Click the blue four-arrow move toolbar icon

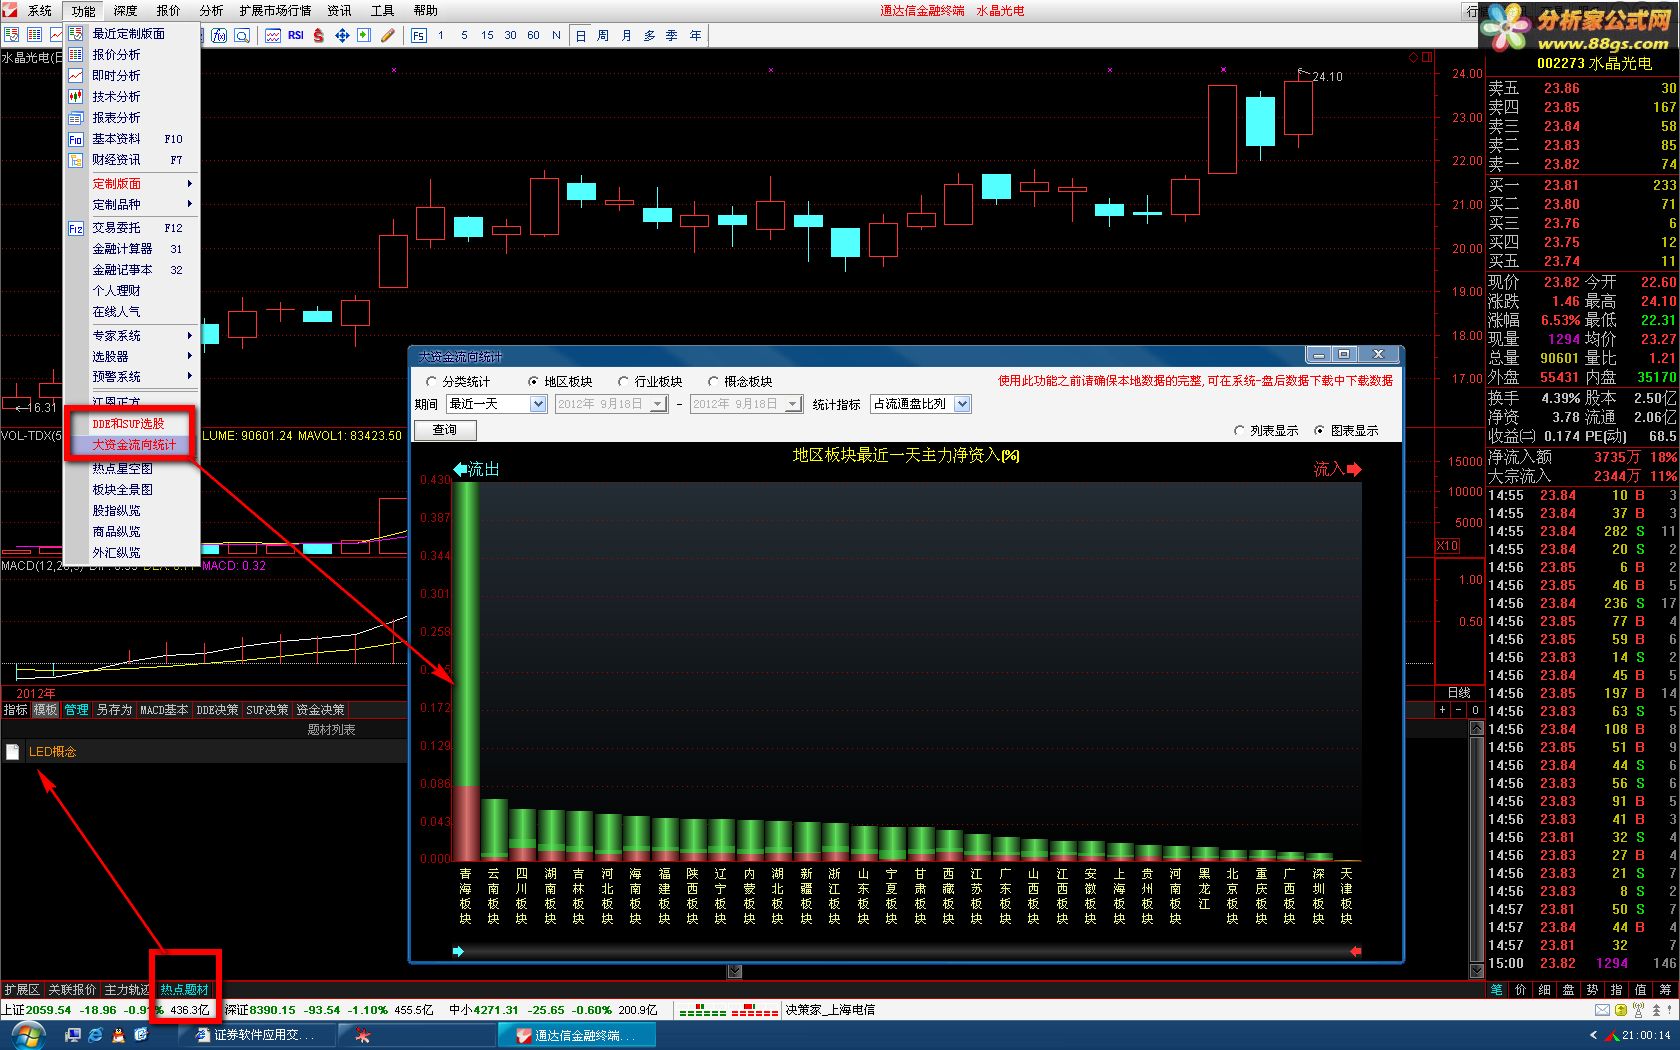[342, 35]
